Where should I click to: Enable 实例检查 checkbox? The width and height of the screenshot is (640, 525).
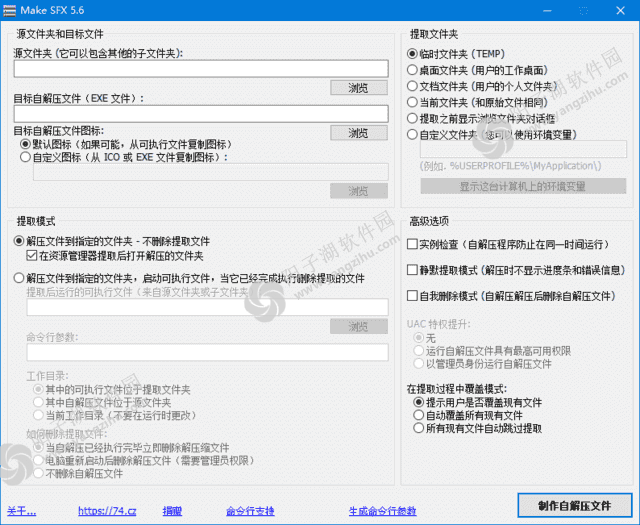(x=413, y=245)
